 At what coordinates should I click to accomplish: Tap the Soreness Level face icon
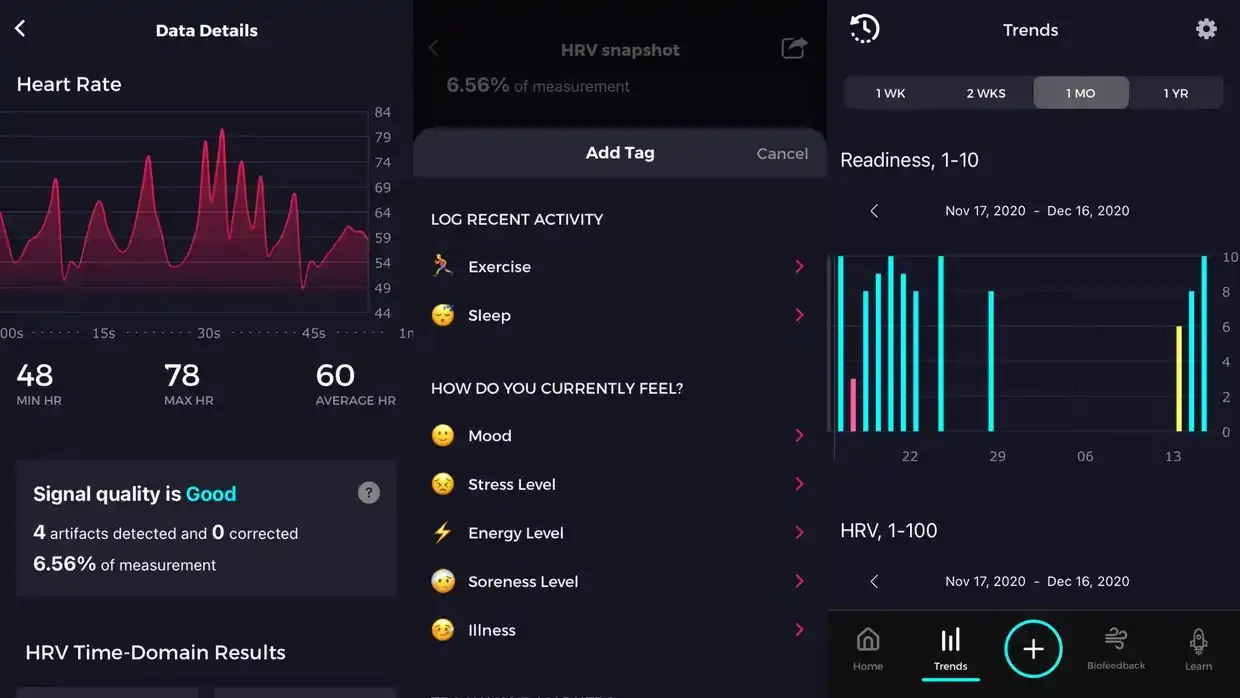coord(442,581)
